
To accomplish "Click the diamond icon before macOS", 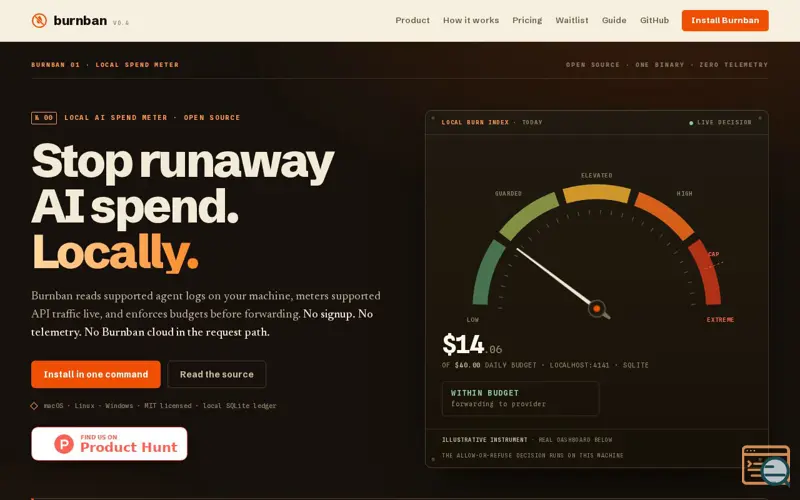I will 34,406.
